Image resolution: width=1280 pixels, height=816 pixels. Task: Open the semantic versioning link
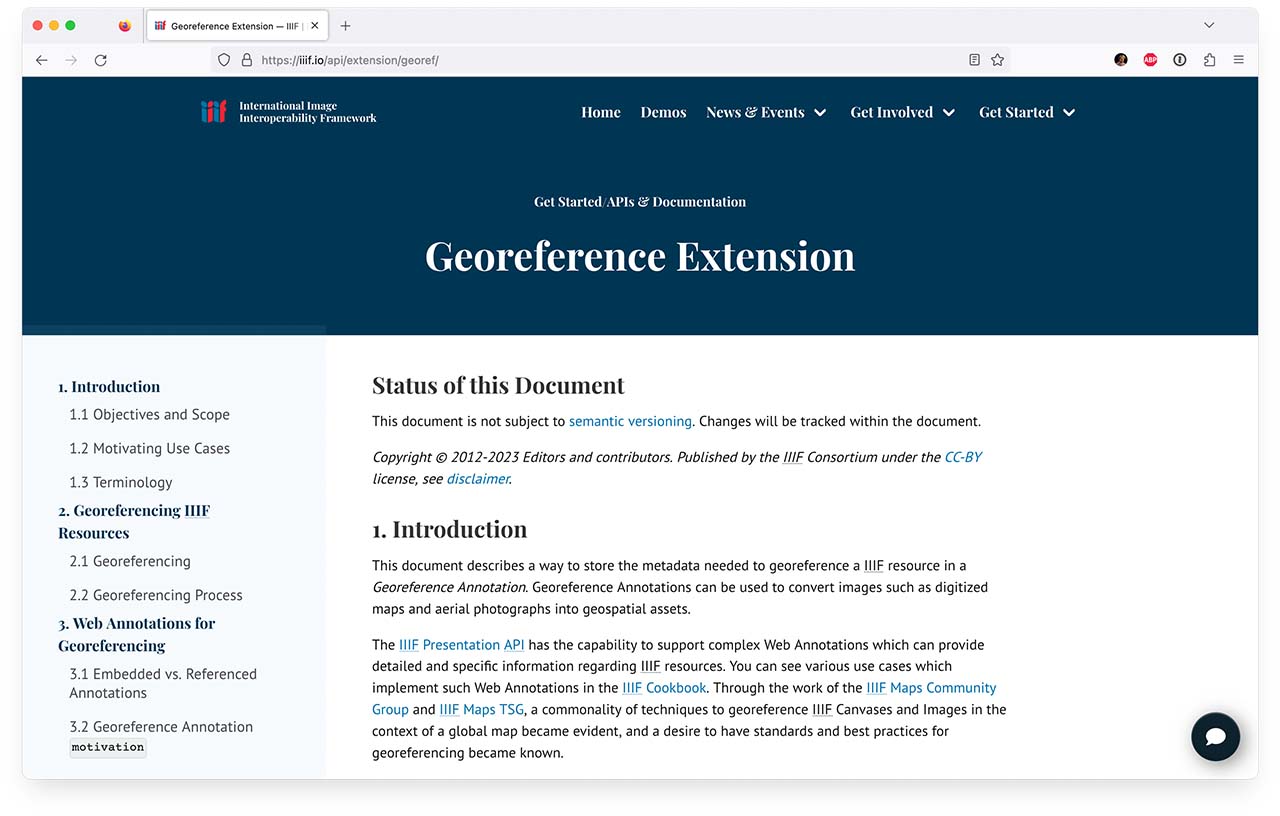tap(630, 421)
